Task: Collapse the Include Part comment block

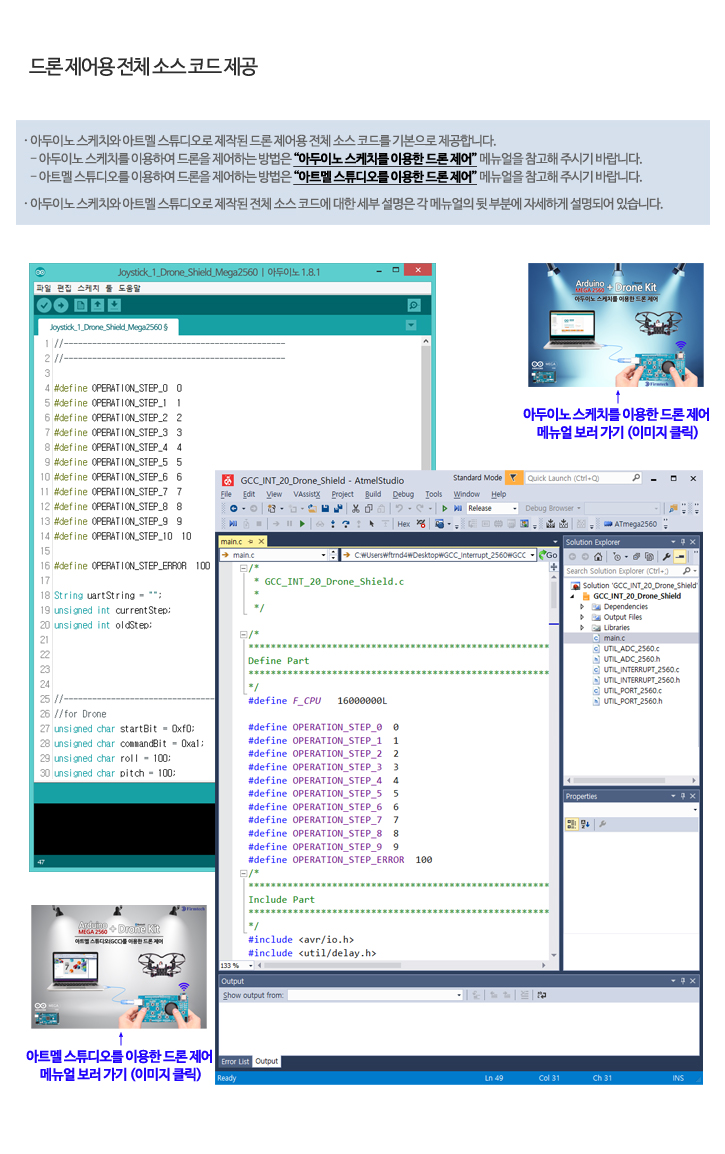Action: tap(243, 873)
